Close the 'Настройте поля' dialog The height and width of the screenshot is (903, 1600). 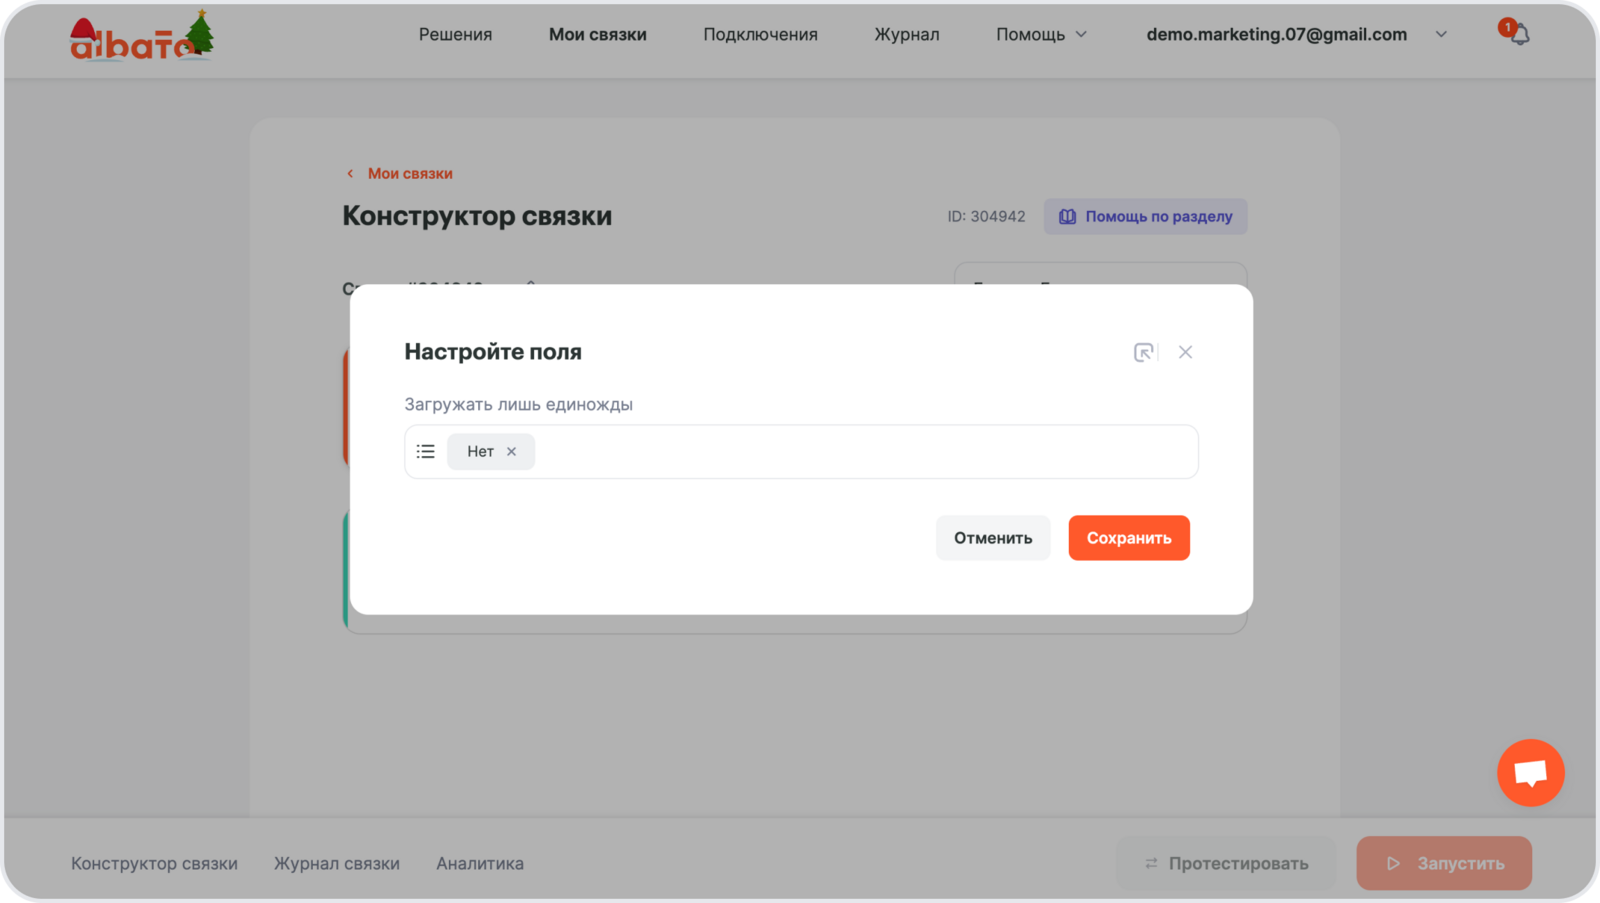[x=1185, y=352]
